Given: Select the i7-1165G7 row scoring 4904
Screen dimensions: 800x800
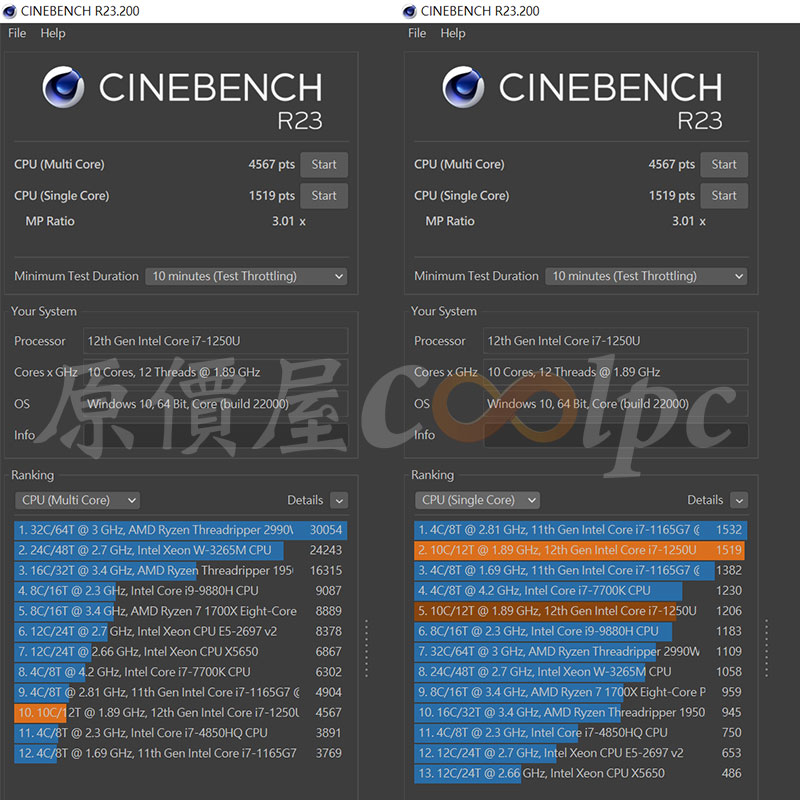Looking at the screenshot, I should pyautogui.click(x=181, y=692).
